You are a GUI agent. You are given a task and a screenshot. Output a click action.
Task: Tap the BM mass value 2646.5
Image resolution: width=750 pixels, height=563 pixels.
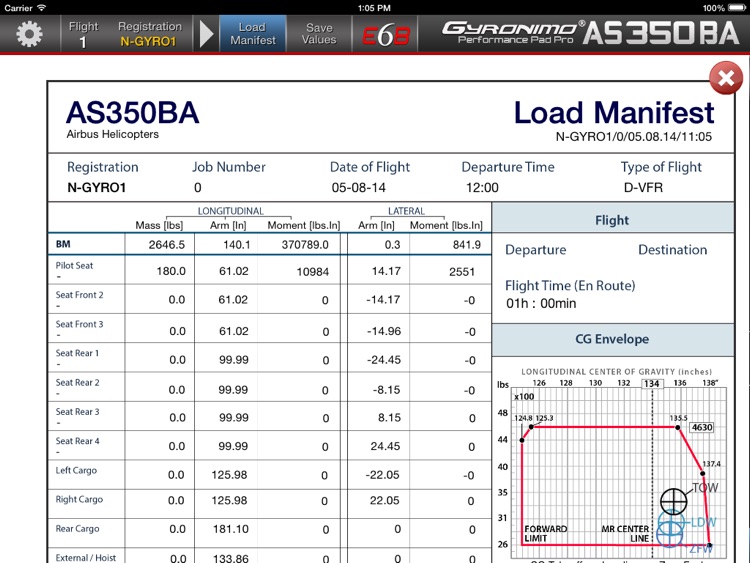(x=166, y=245)
